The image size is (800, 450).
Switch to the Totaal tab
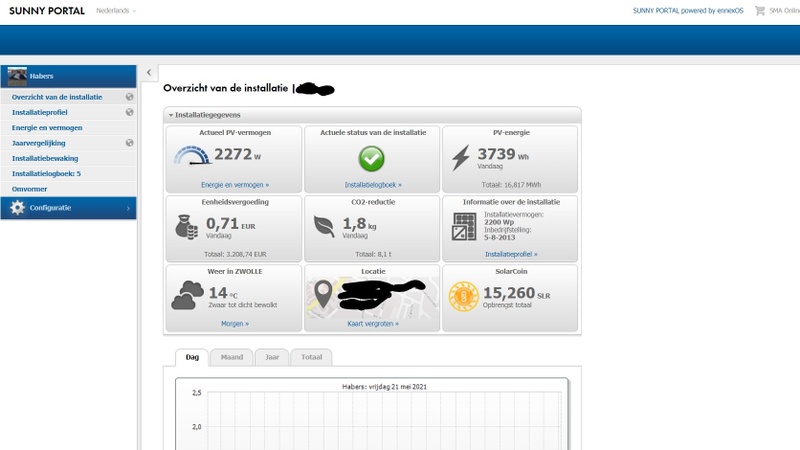(x=311, y=357)
